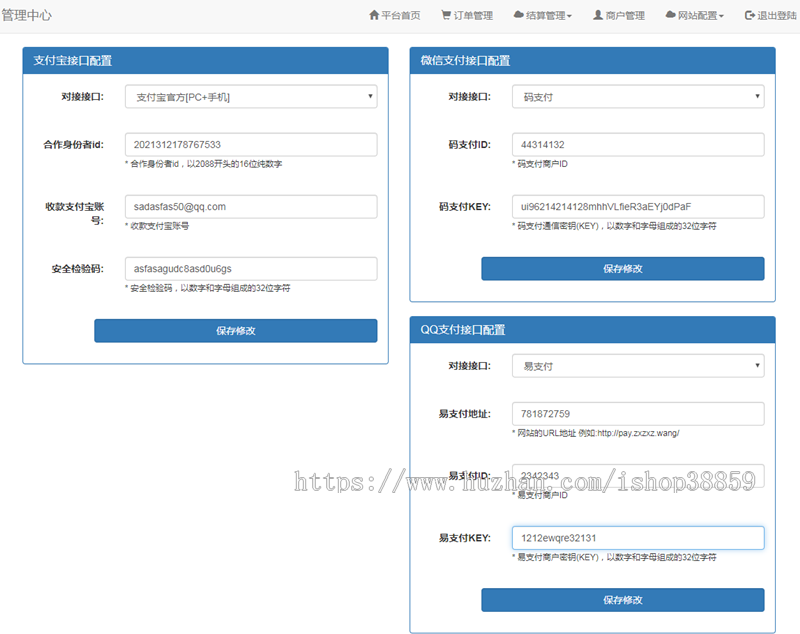Expand the 网站配置 dropdown menu
The width and height of the screenshot is (800, 634).
point(694,16)
